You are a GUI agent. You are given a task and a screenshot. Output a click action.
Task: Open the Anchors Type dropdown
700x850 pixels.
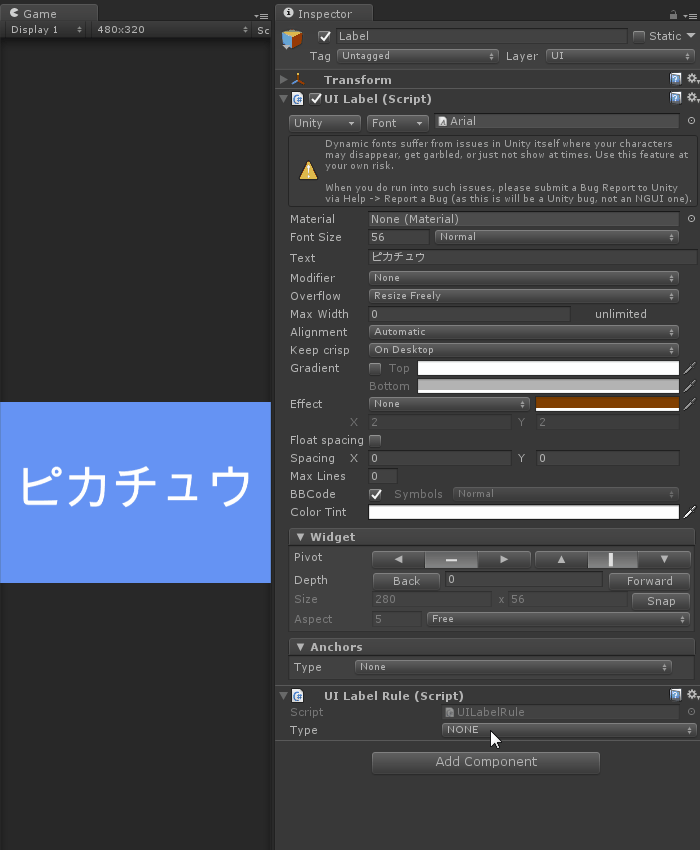click(x=513, y=667)
